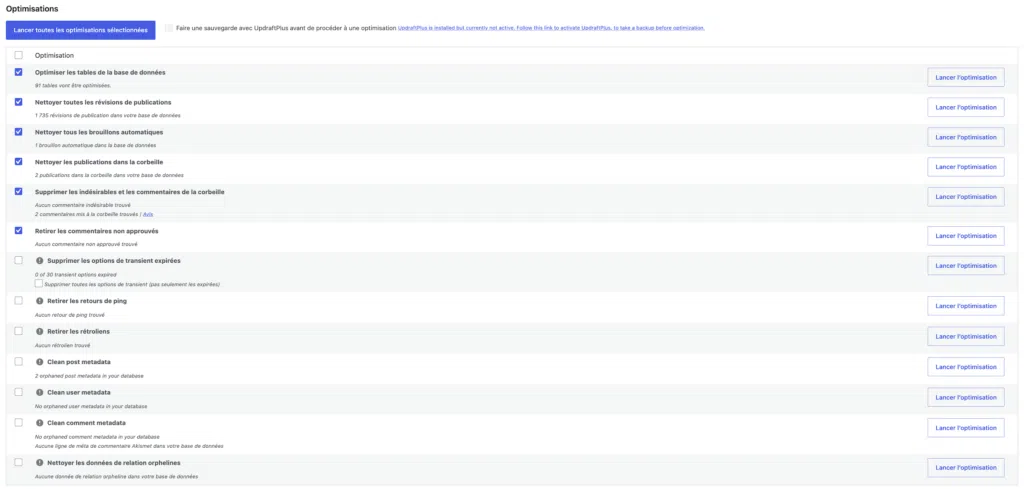Click warning icon beside Clean comment metadata

(x=39, y=422)
